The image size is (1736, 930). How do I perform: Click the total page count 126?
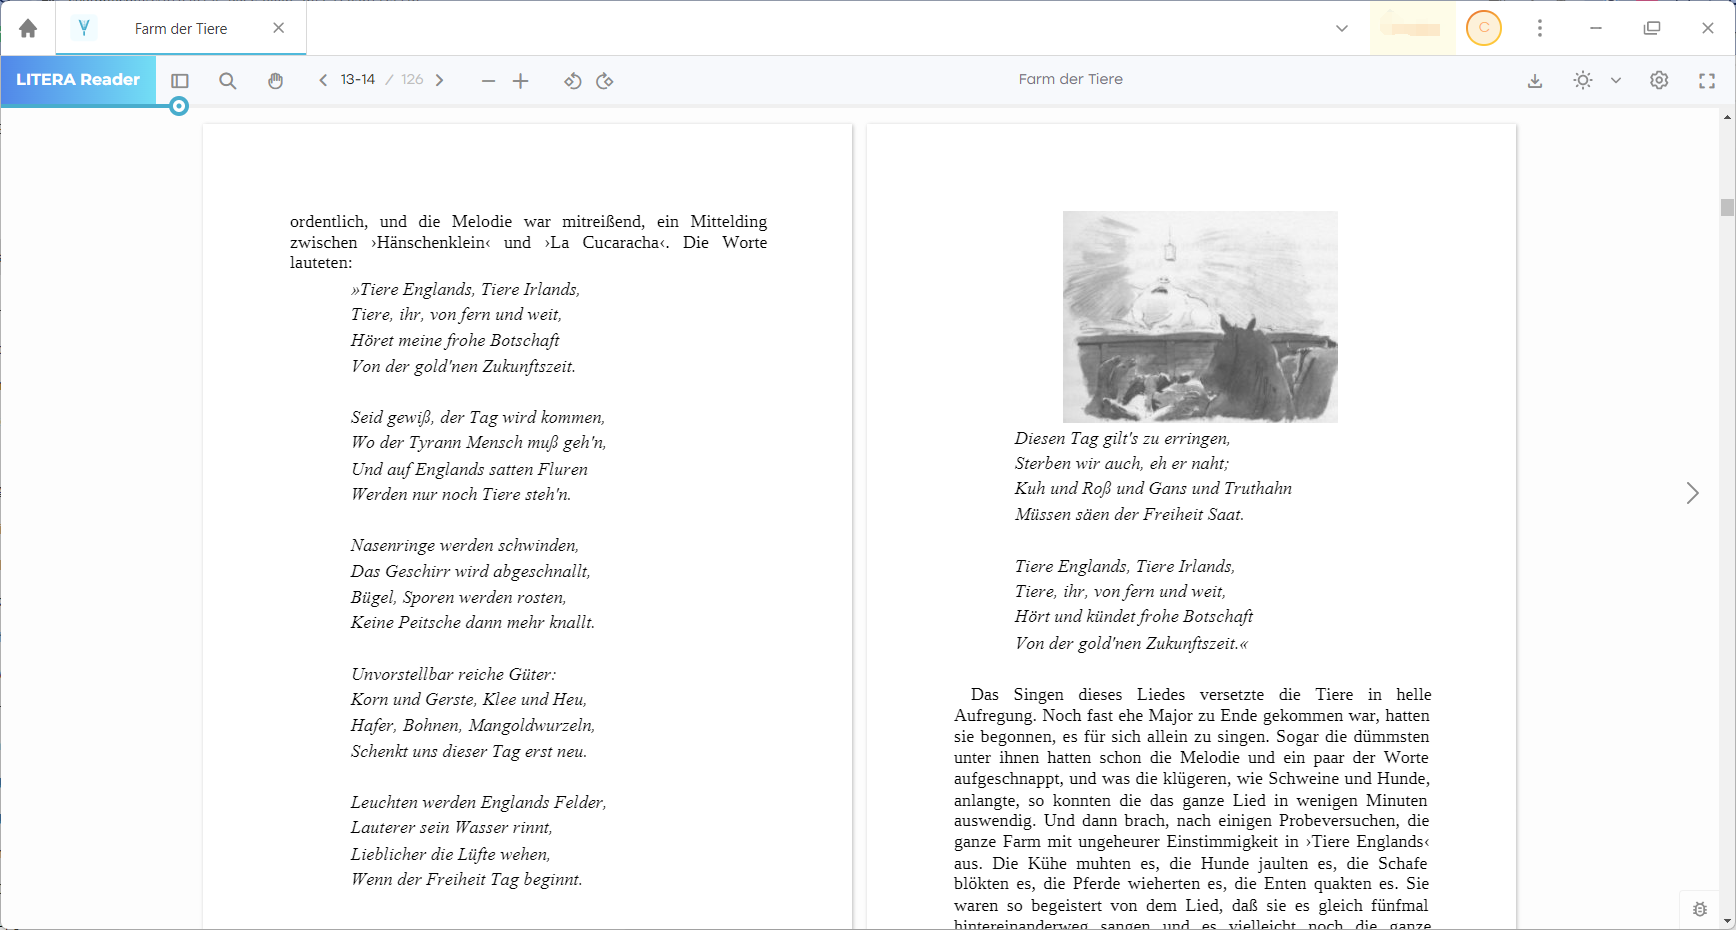point(412,80)
